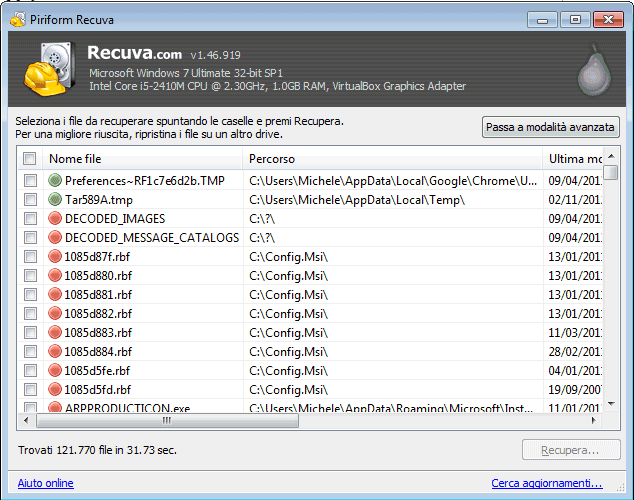Sort by the Percorso column header
This screenshot has width=634, height=500.
pyautogui.click(x=393, y=158)
